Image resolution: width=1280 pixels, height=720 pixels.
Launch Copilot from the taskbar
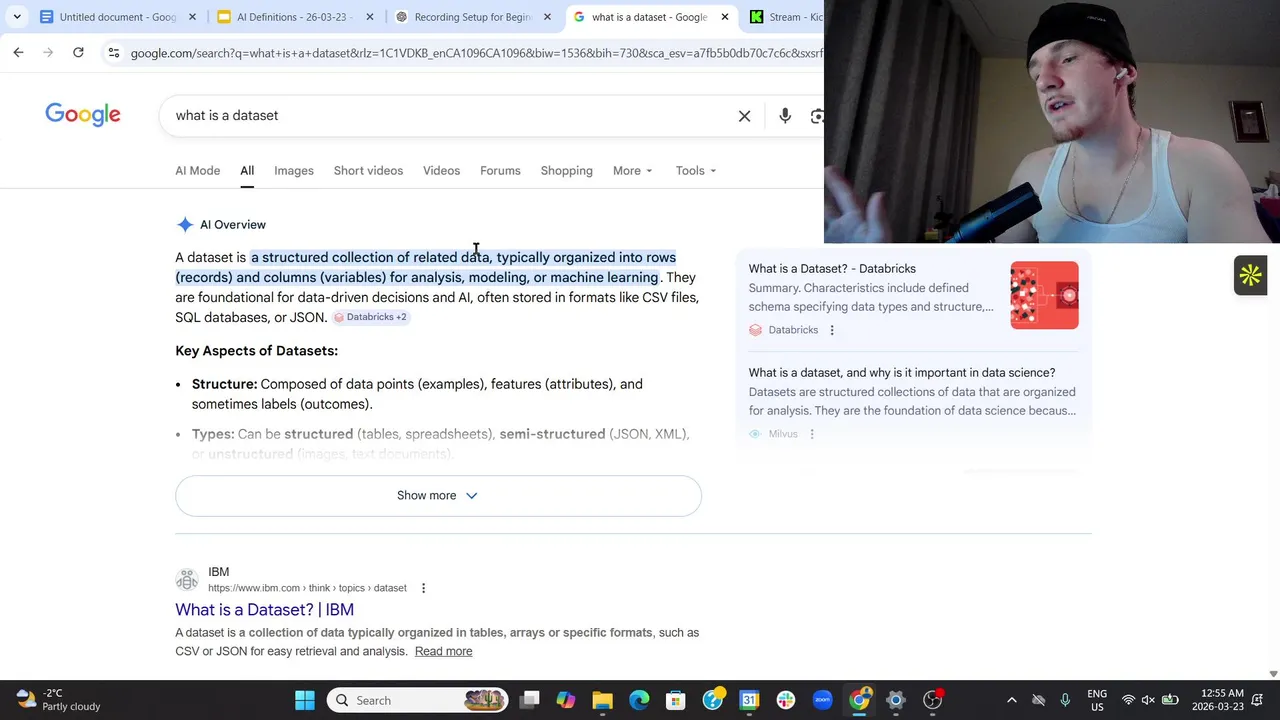tap(566, 700)
